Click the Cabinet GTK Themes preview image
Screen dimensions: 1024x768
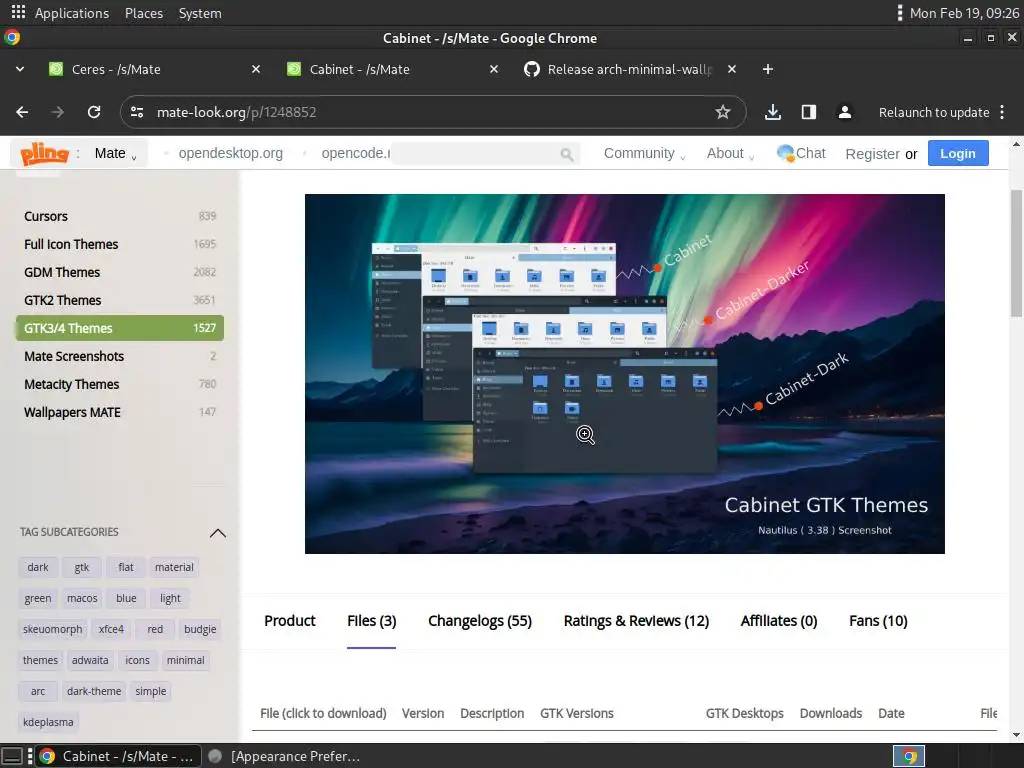click(x=624, y=374)
